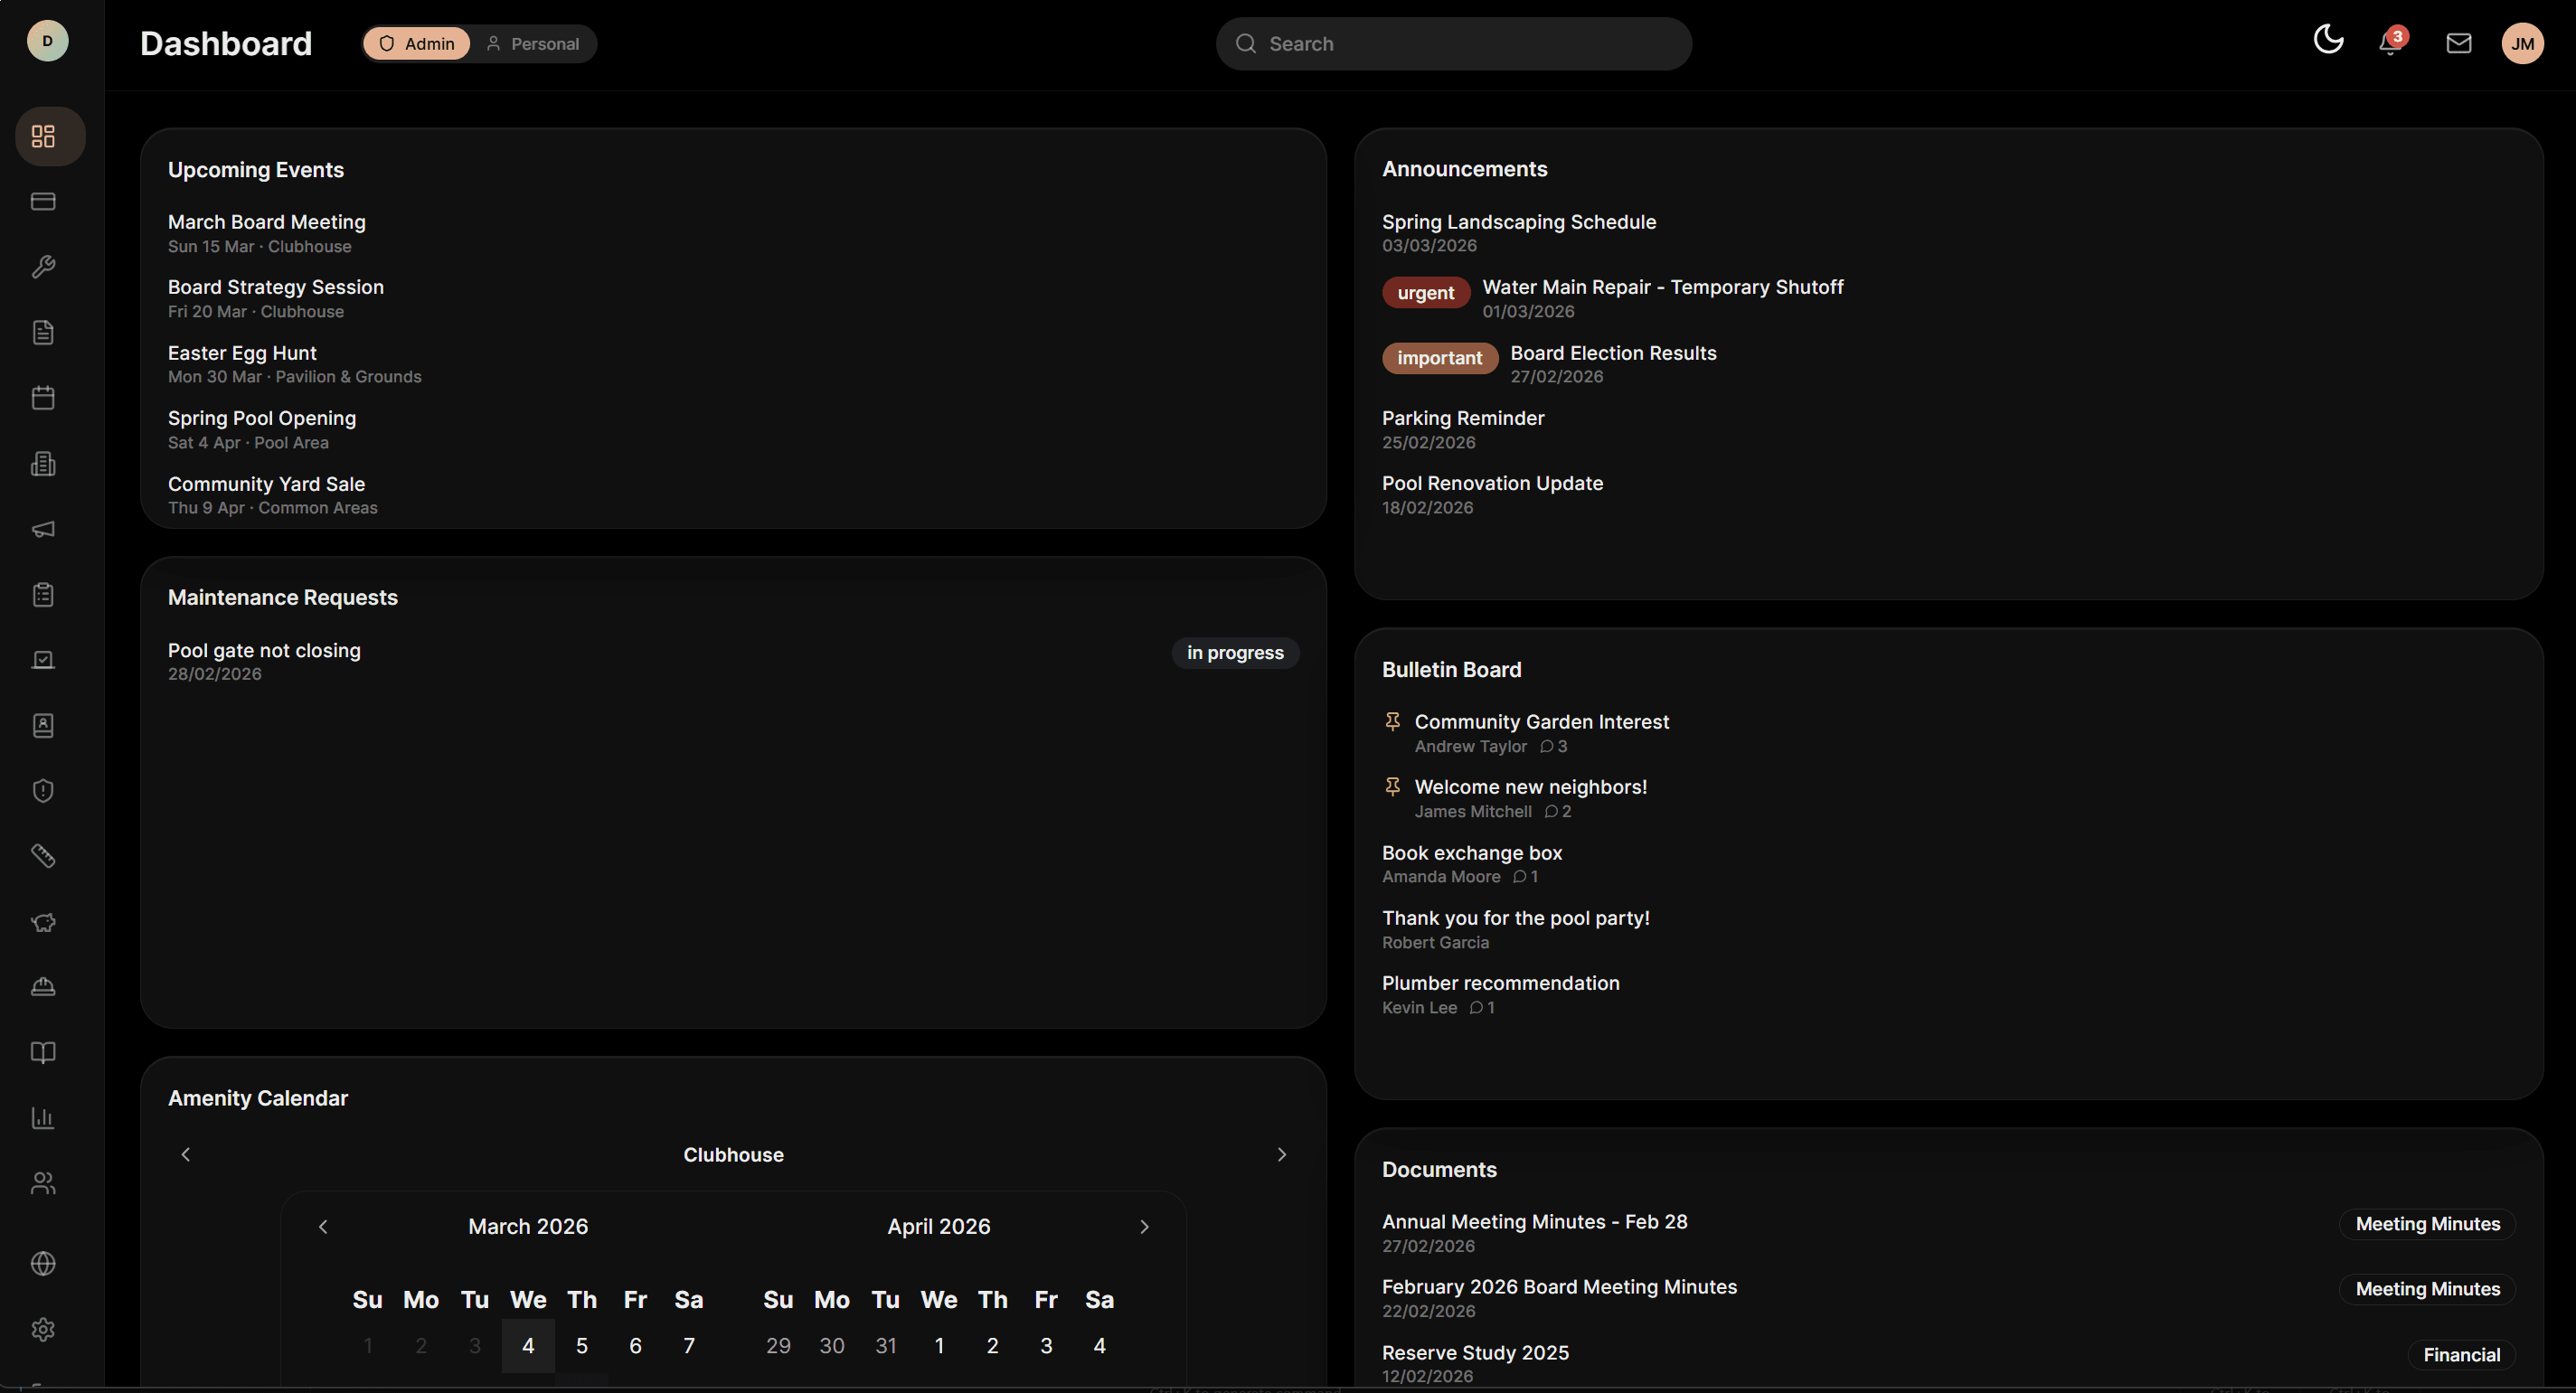Select the shield security icon in sidebar
Image resolution: width=2576 pixels, height=1393 pixels.
click(x=44, y=790)
